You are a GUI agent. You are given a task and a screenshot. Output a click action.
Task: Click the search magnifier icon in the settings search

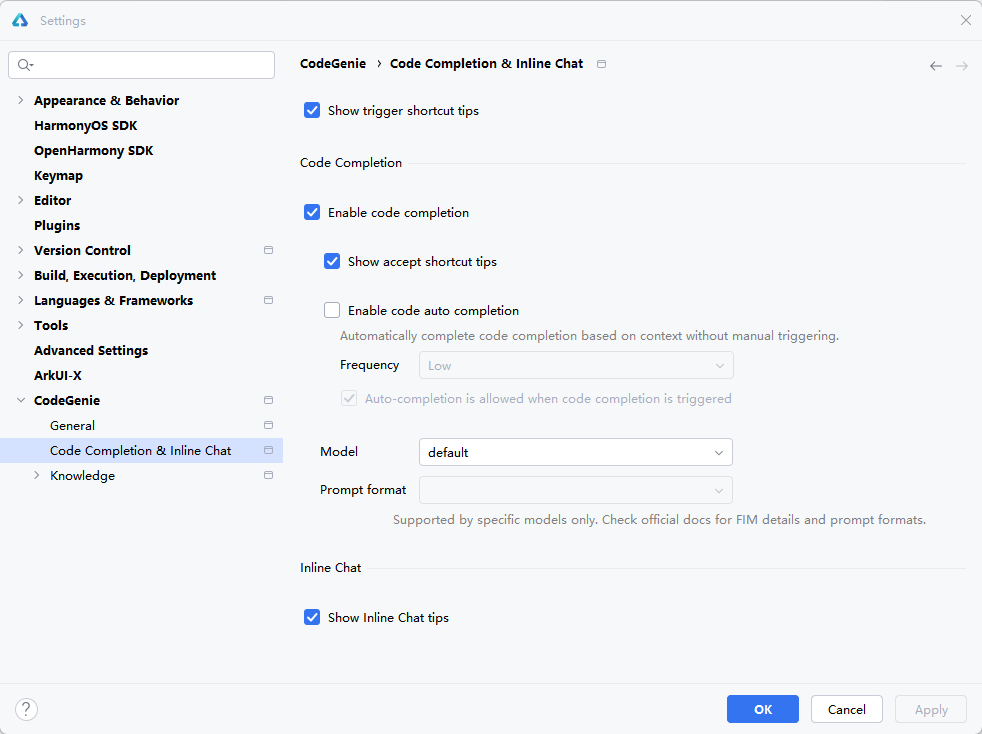[25, 65]
